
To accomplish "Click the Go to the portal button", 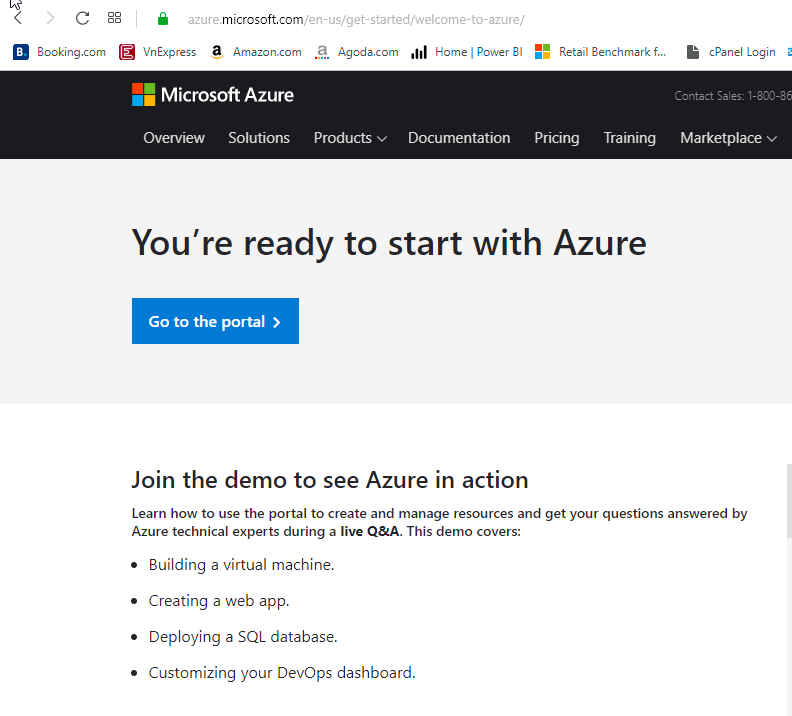I will click(215, 321).
